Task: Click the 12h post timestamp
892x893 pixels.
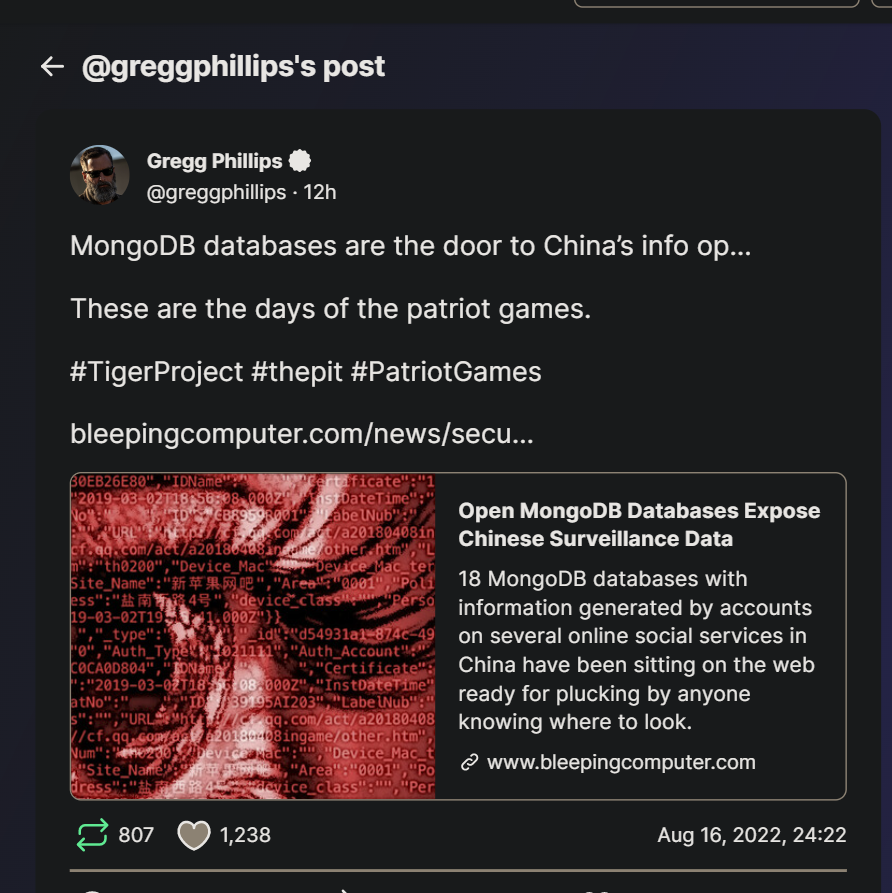Action: click(320, 192)
